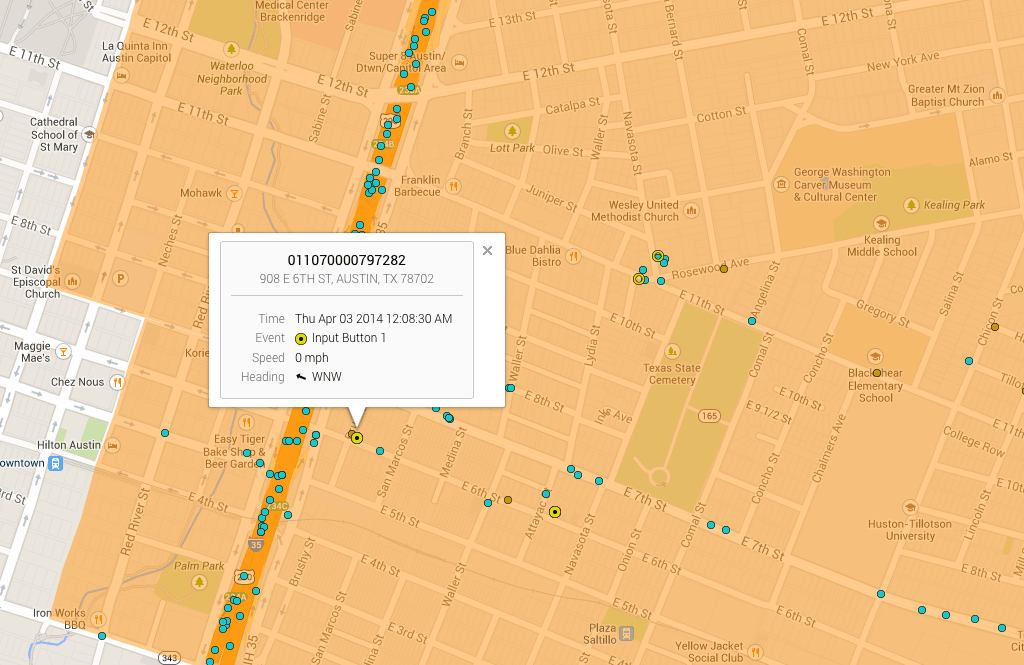Click the Easy Tiger restaurant icon
This screenshot has height=665, width=1024.
click(x=246, y=422)
